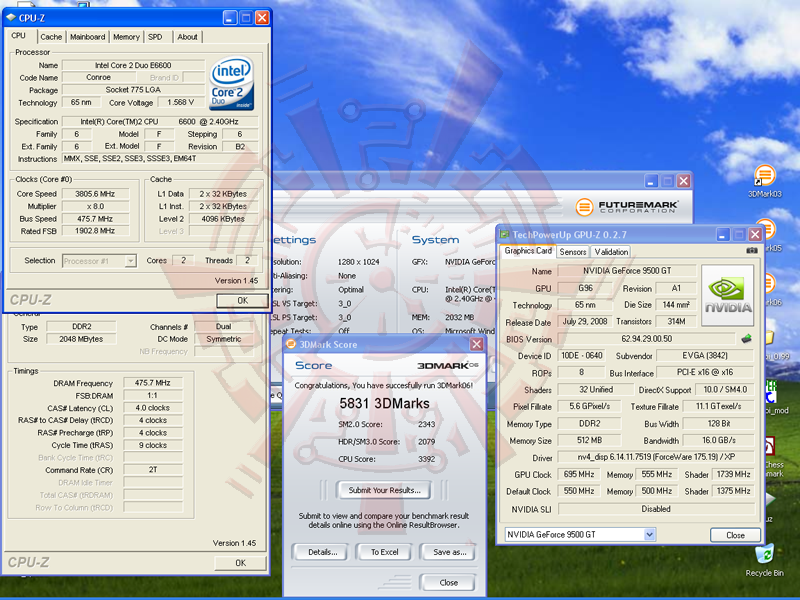Click the BIOS save icon in GPU-Z
The image size is (800, 600).
tap(746, 338)
